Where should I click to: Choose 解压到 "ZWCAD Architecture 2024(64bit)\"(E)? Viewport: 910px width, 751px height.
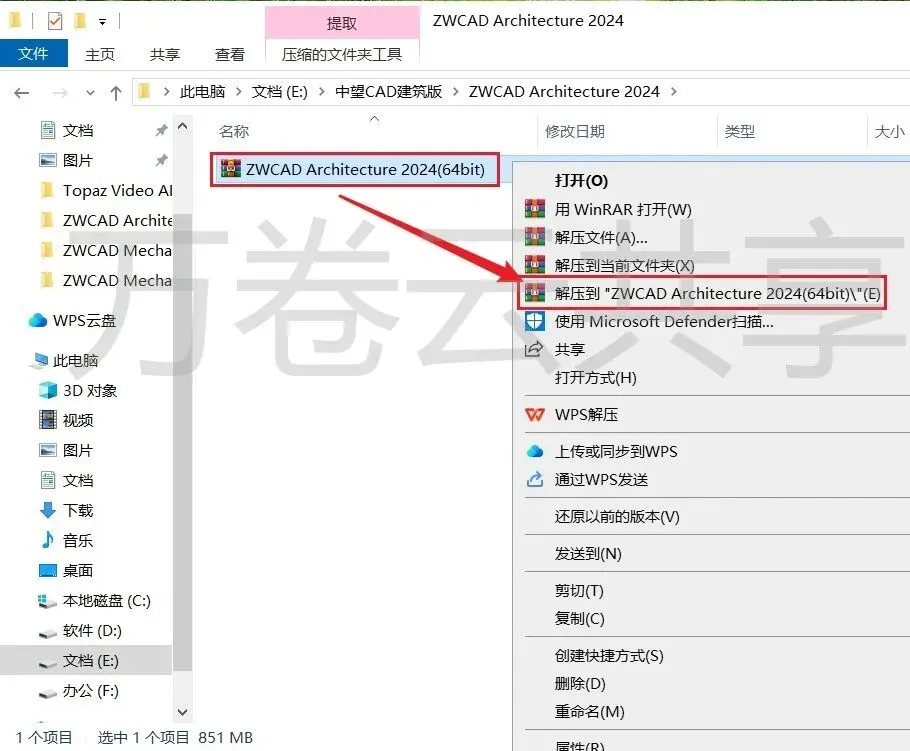point(717,294)
